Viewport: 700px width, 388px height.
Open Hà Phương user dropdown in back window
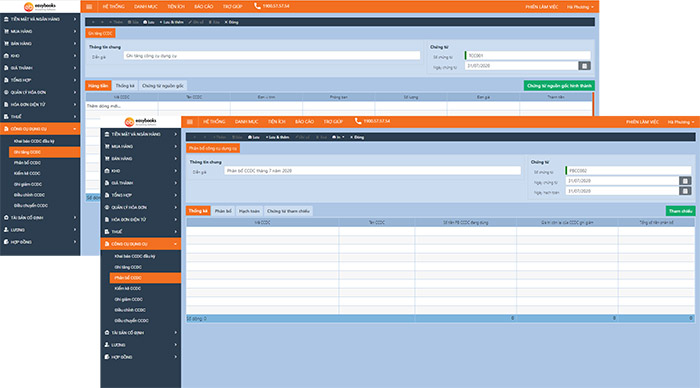[x=580, y=7]
